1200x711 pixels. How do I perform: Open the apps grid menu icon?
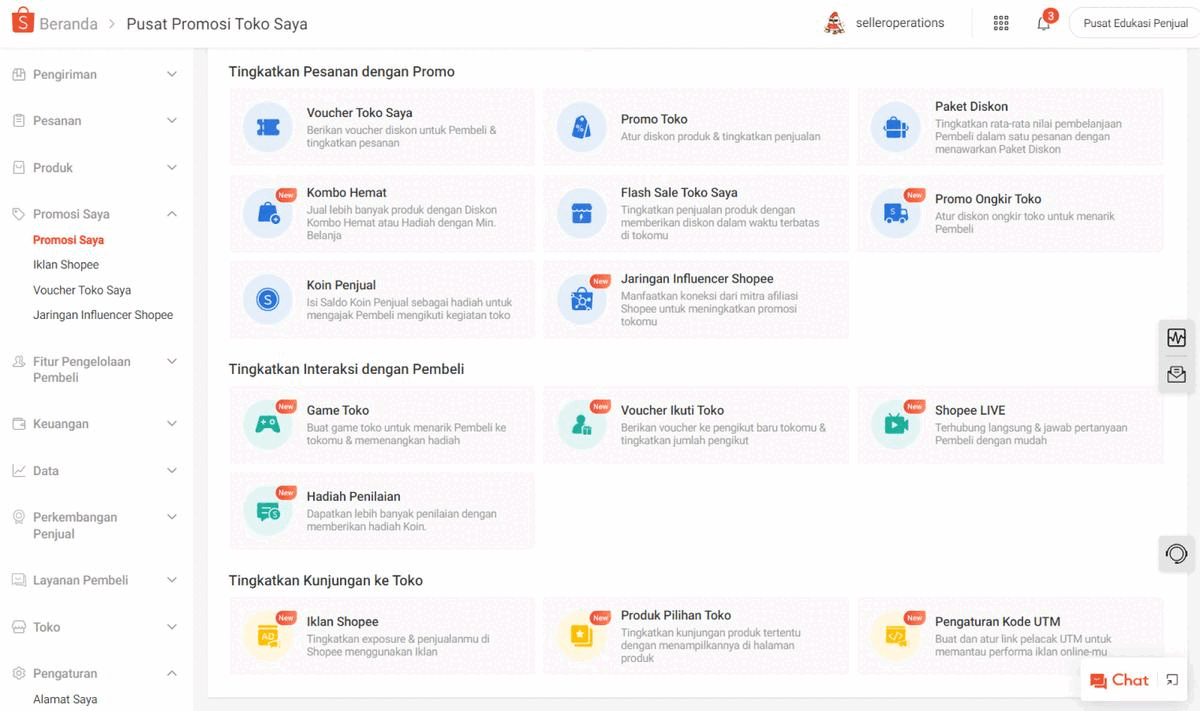[x=1000, y=23]
